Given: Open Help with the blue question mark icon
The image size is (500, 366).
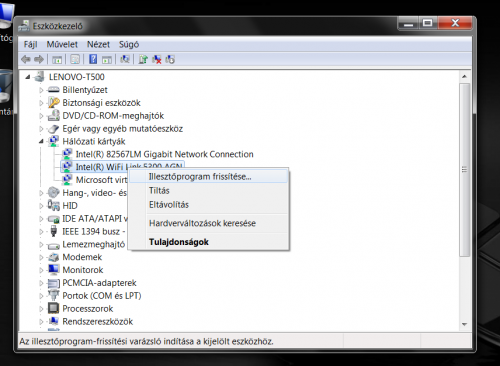Looking at the screenshot, I should [x=93, y=59].
